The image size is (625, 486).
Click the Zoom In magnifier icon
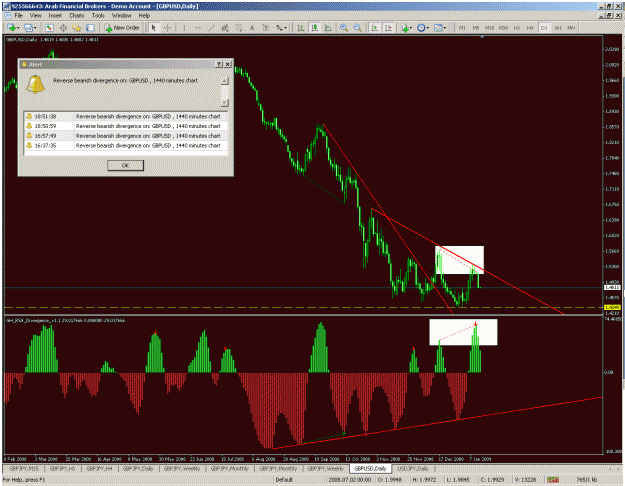coord(344,28)
